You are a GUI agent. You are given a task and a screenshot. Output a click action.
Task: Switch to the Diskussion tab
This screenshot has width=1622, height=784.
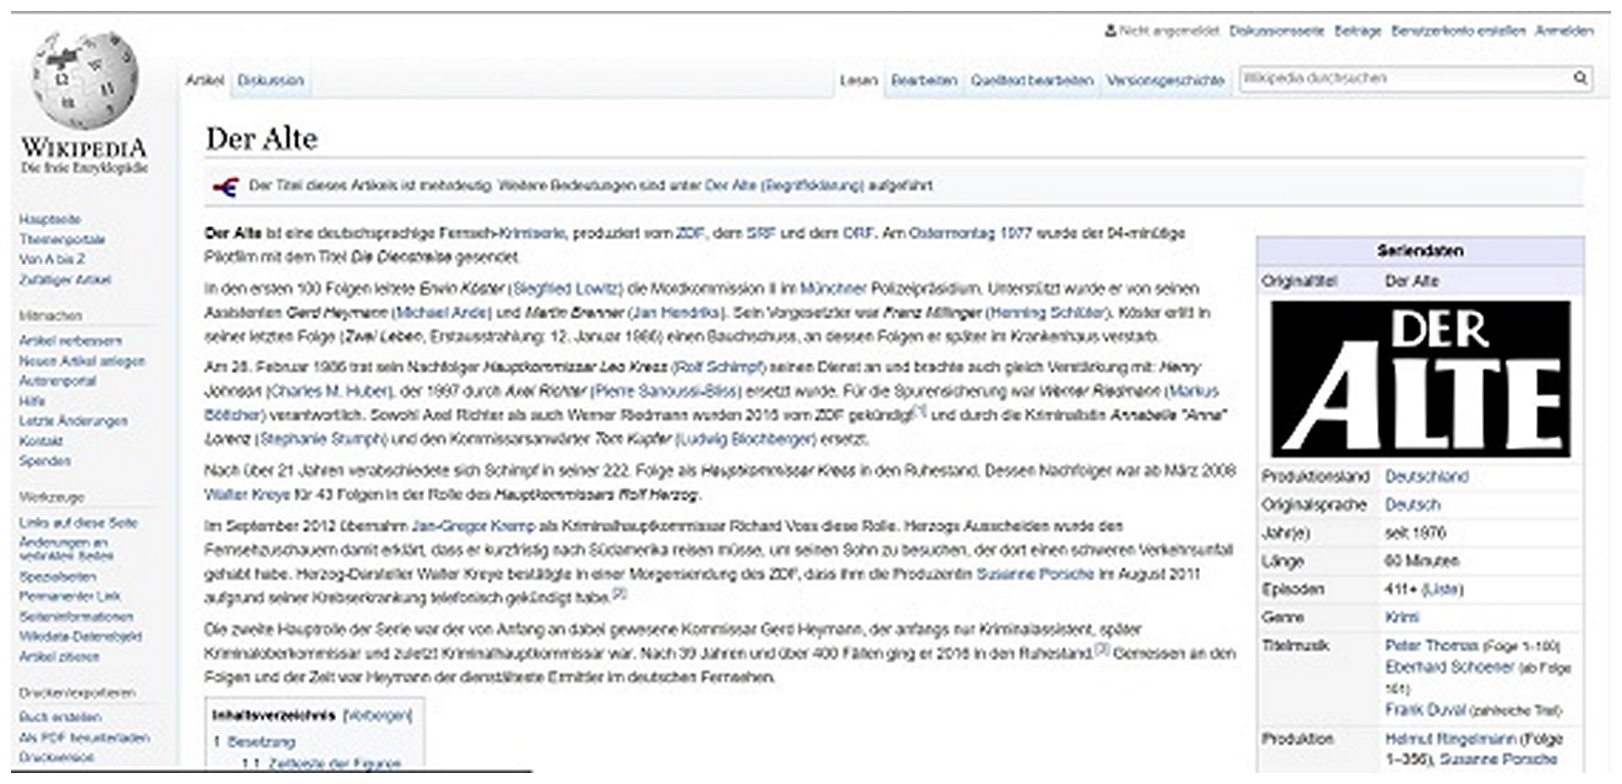(x=270, y=80)
